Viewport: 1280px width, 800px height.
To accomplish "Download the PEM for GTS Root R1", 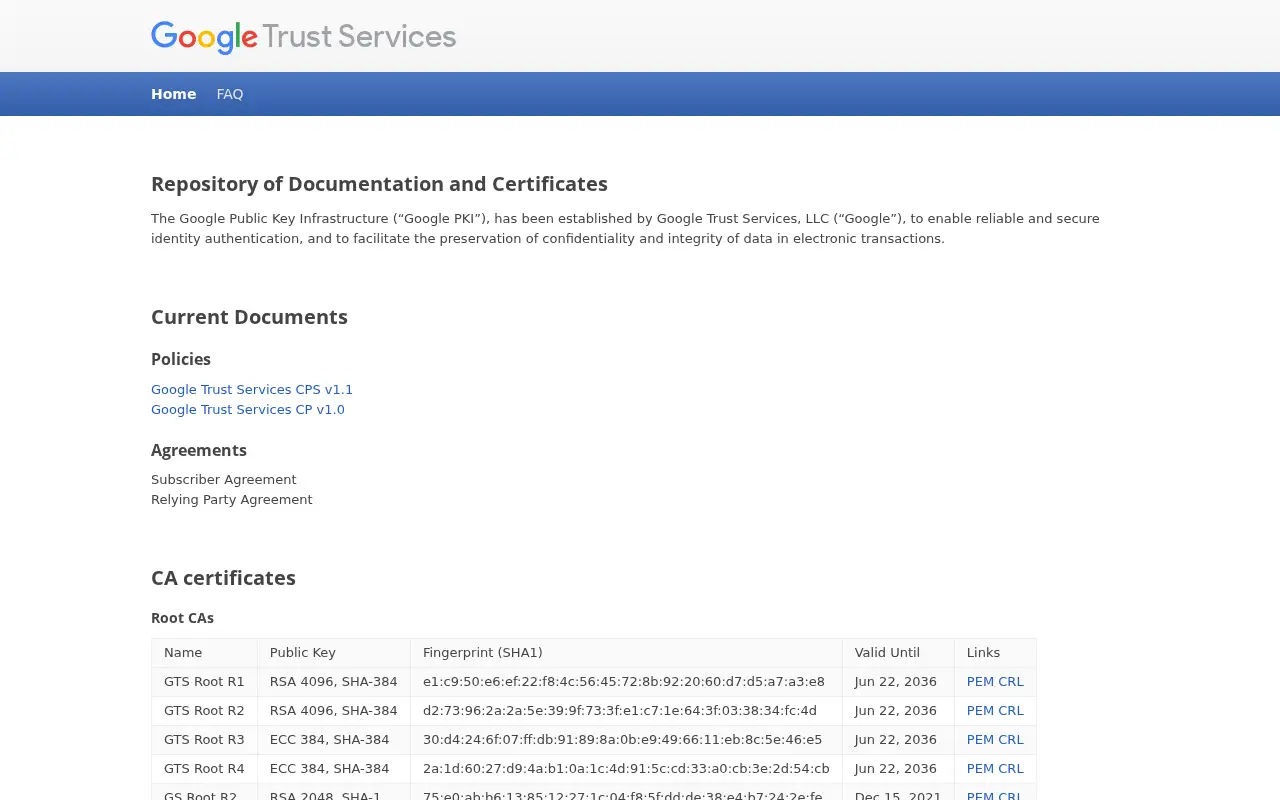I will tap(980, 682).
